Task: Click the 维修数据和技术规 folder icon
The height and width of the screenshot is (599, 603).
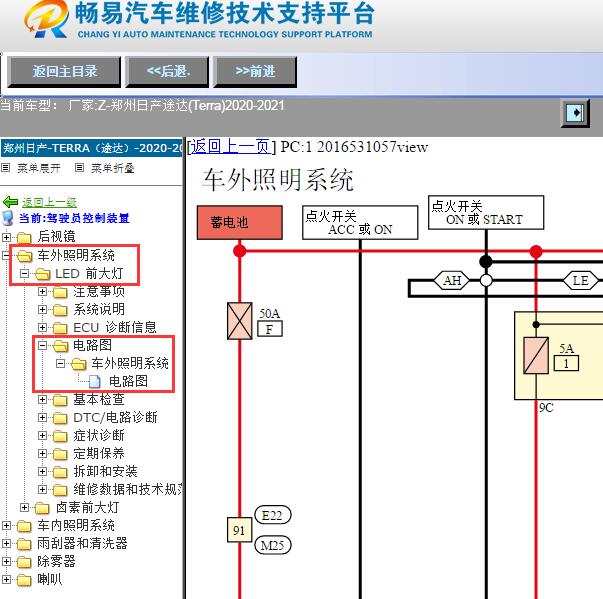Action: (x=60, y=490)
